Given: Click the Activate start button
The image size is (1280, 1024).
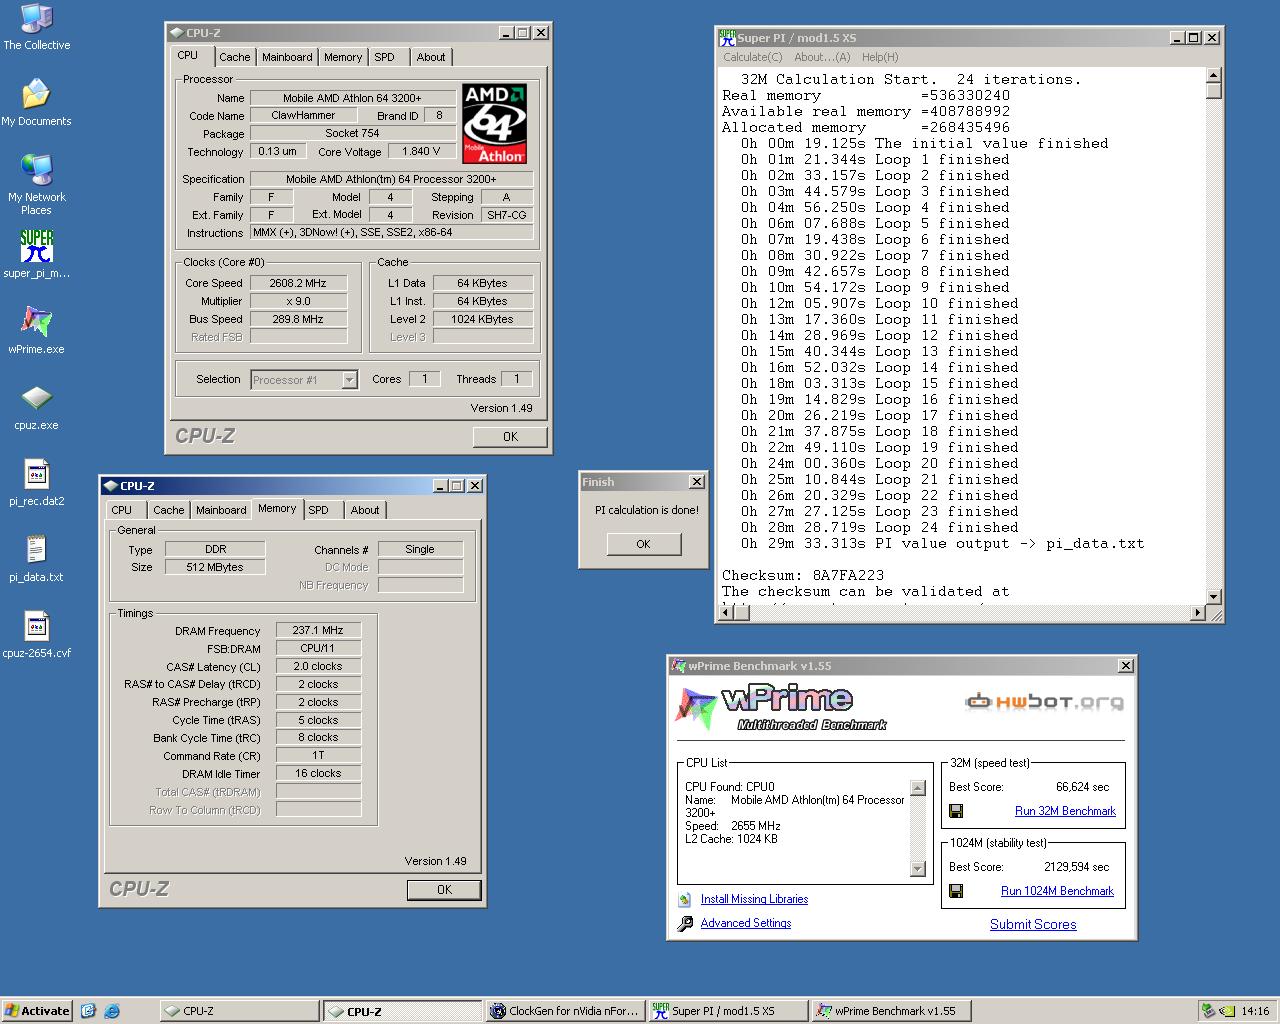Looking at the screenshot, I should tap(37, 1011).
